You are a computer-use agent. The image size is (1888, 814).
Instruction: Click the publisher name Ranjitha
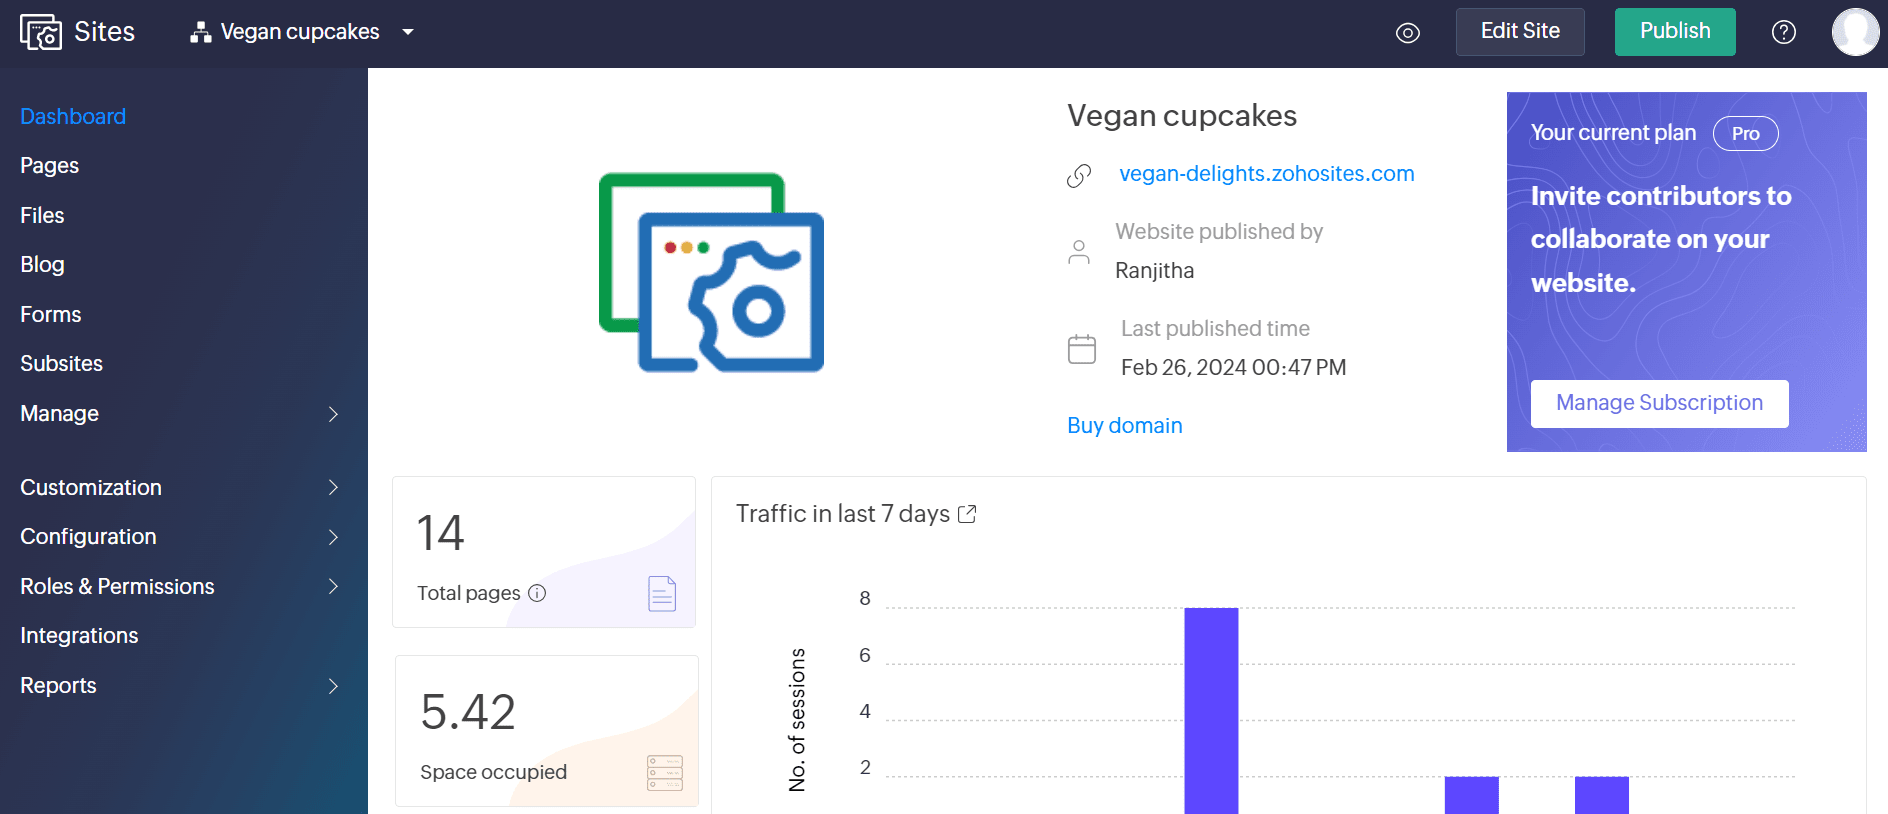point(1154,270)
